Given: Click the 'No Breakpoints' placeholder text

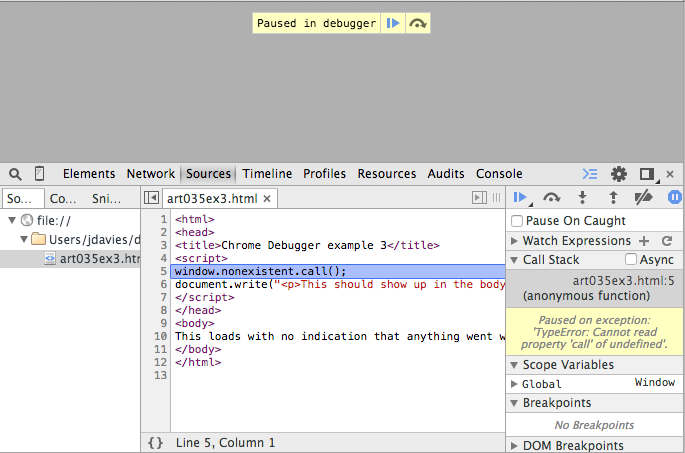Looking at the screenshot, I should (x=594, y=425).
